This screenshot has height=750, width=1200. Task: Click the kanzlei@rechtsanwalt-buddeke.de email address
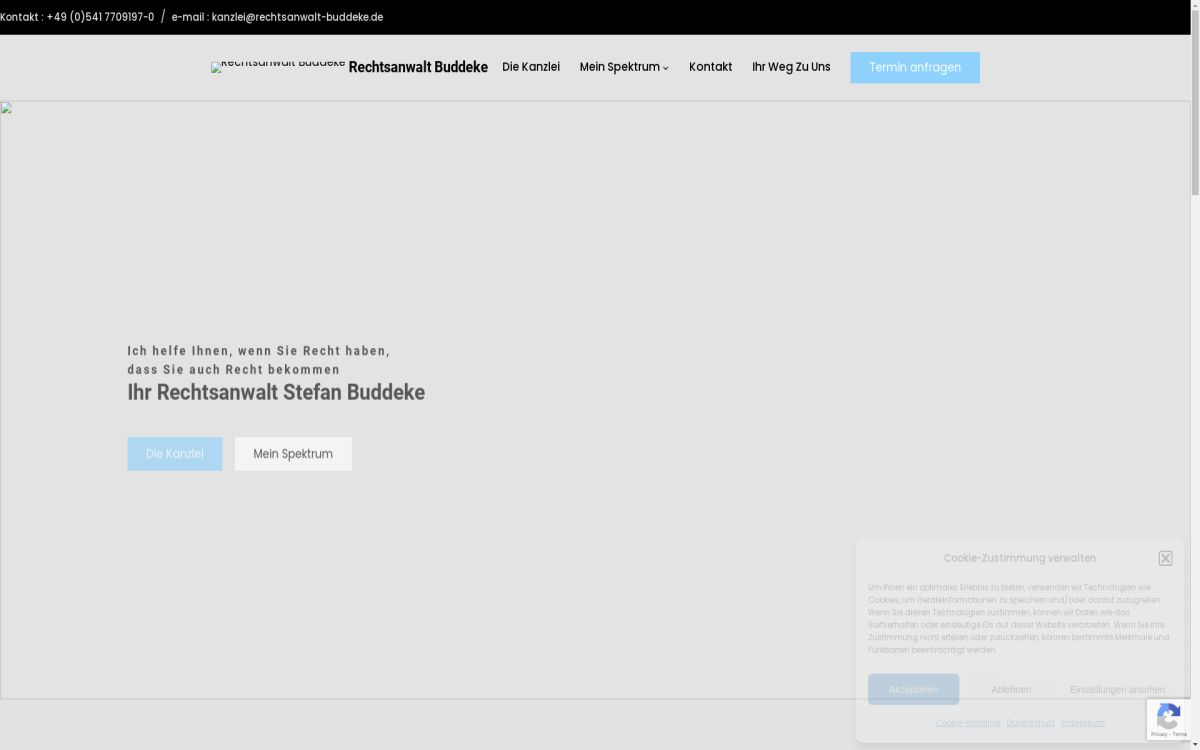pos(297,17)
